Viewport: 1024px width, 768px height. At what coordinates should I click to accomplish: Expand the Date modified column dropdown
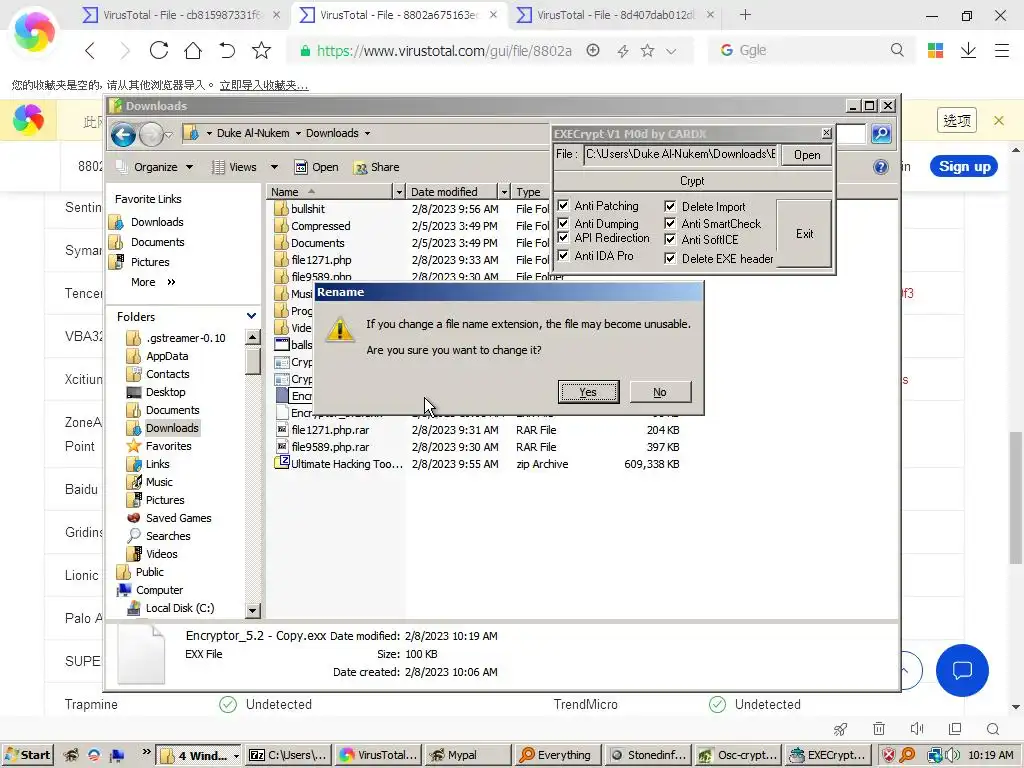click(x=504, y=191)
